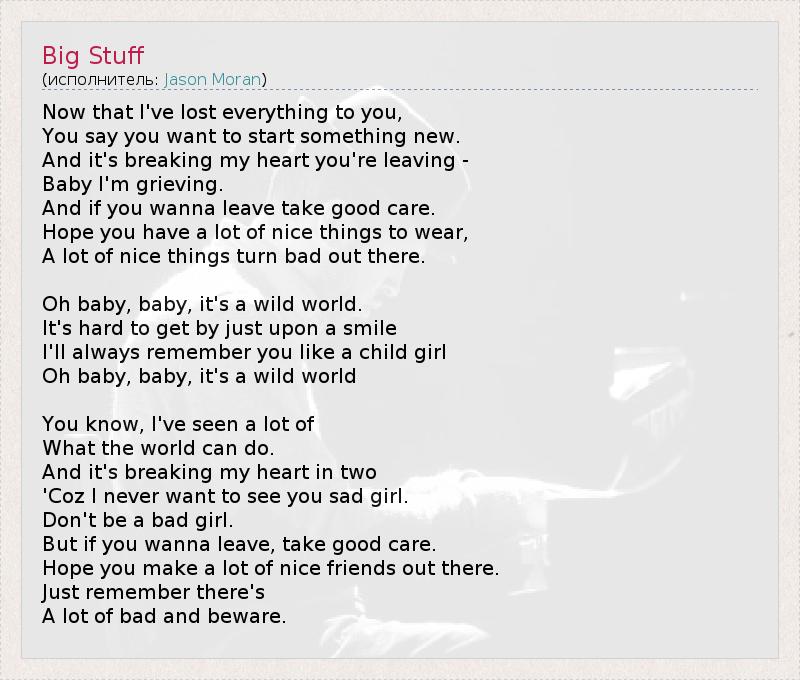
Task: Click the line 'It's hard to get by just upon a smile'
Action: click(x=219, y=328)
